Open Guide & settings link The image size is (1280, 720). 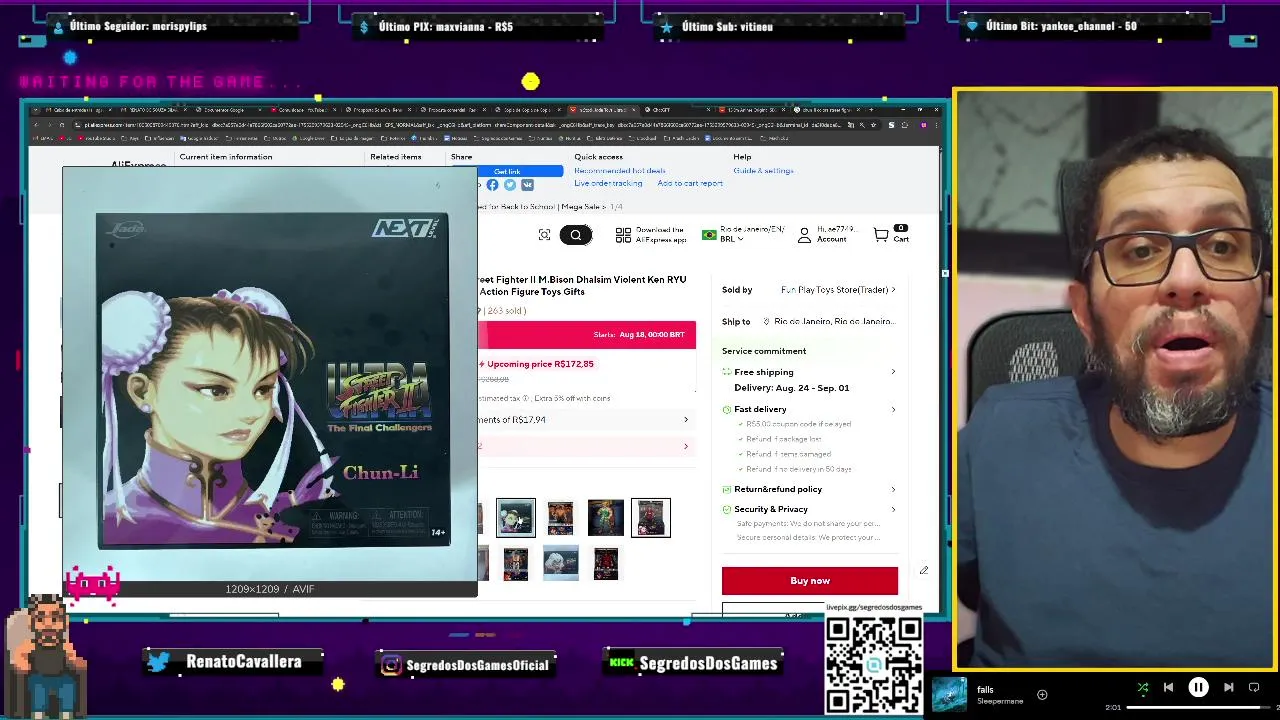763,171
